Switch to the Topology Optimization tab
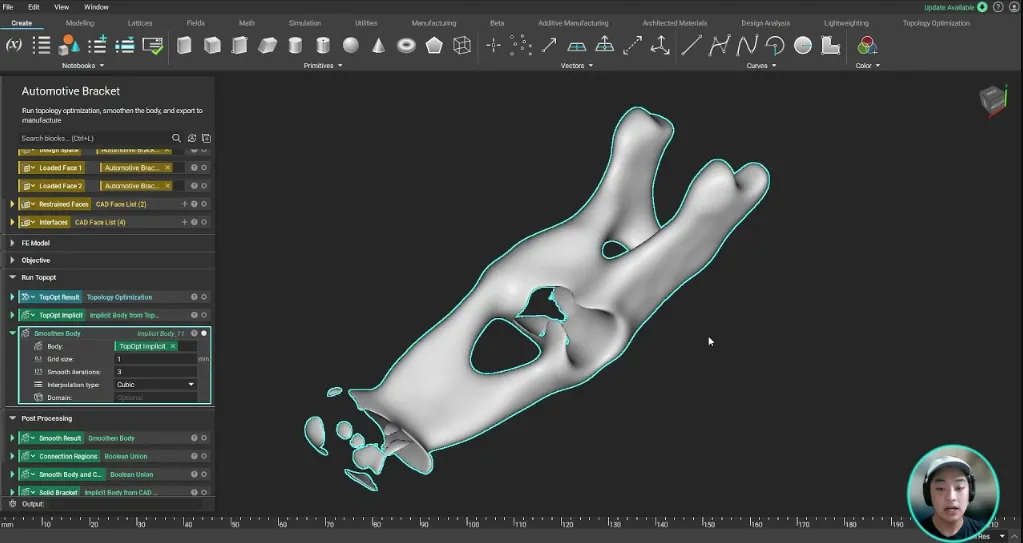The image size is (1023, 543). tap(936, 23)
